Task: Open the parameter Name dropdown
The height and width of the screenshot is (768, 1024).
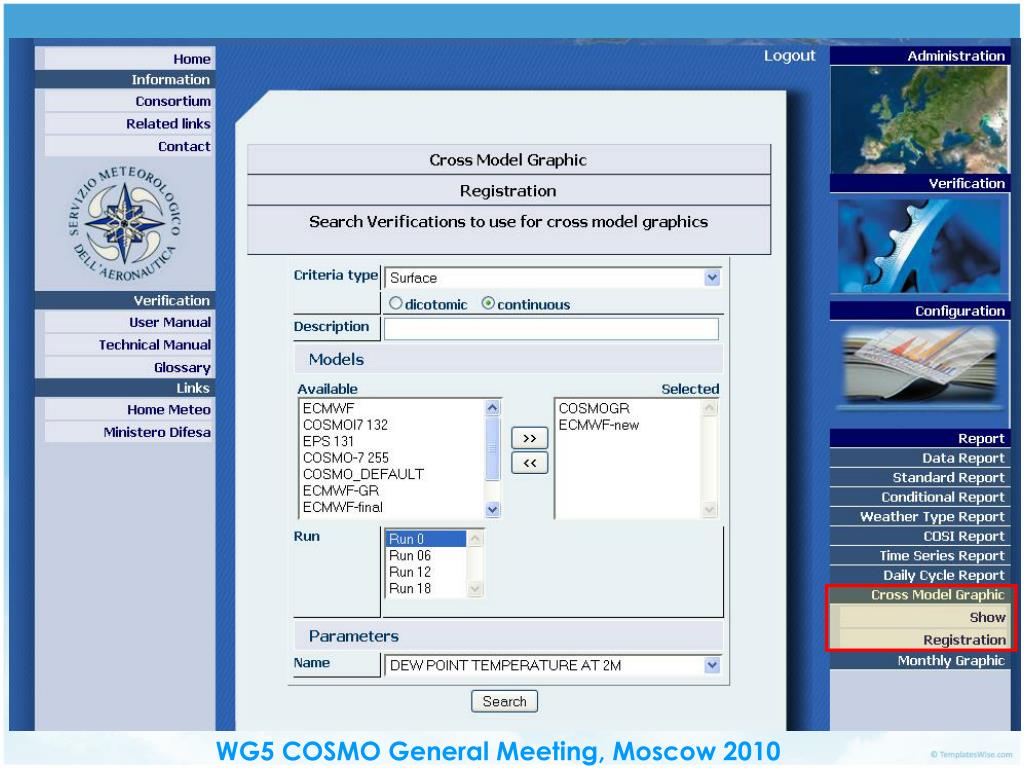Action: point(552,665)
